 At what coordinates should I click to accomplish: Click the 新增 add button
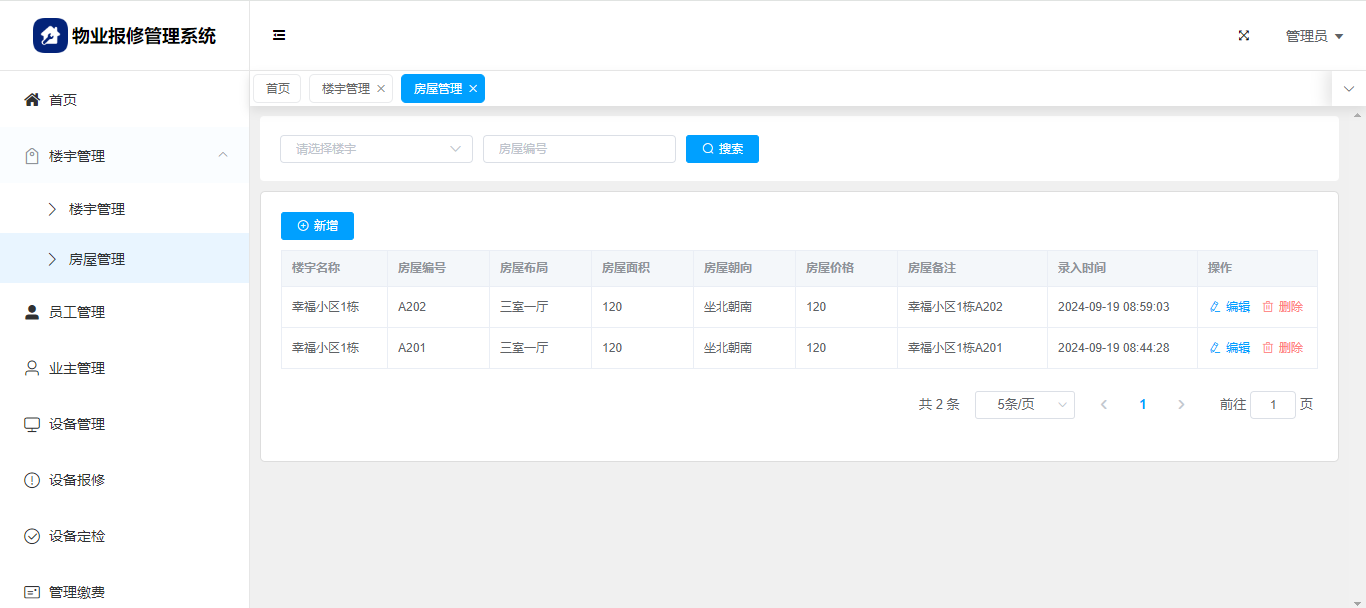tap(317, 226)
